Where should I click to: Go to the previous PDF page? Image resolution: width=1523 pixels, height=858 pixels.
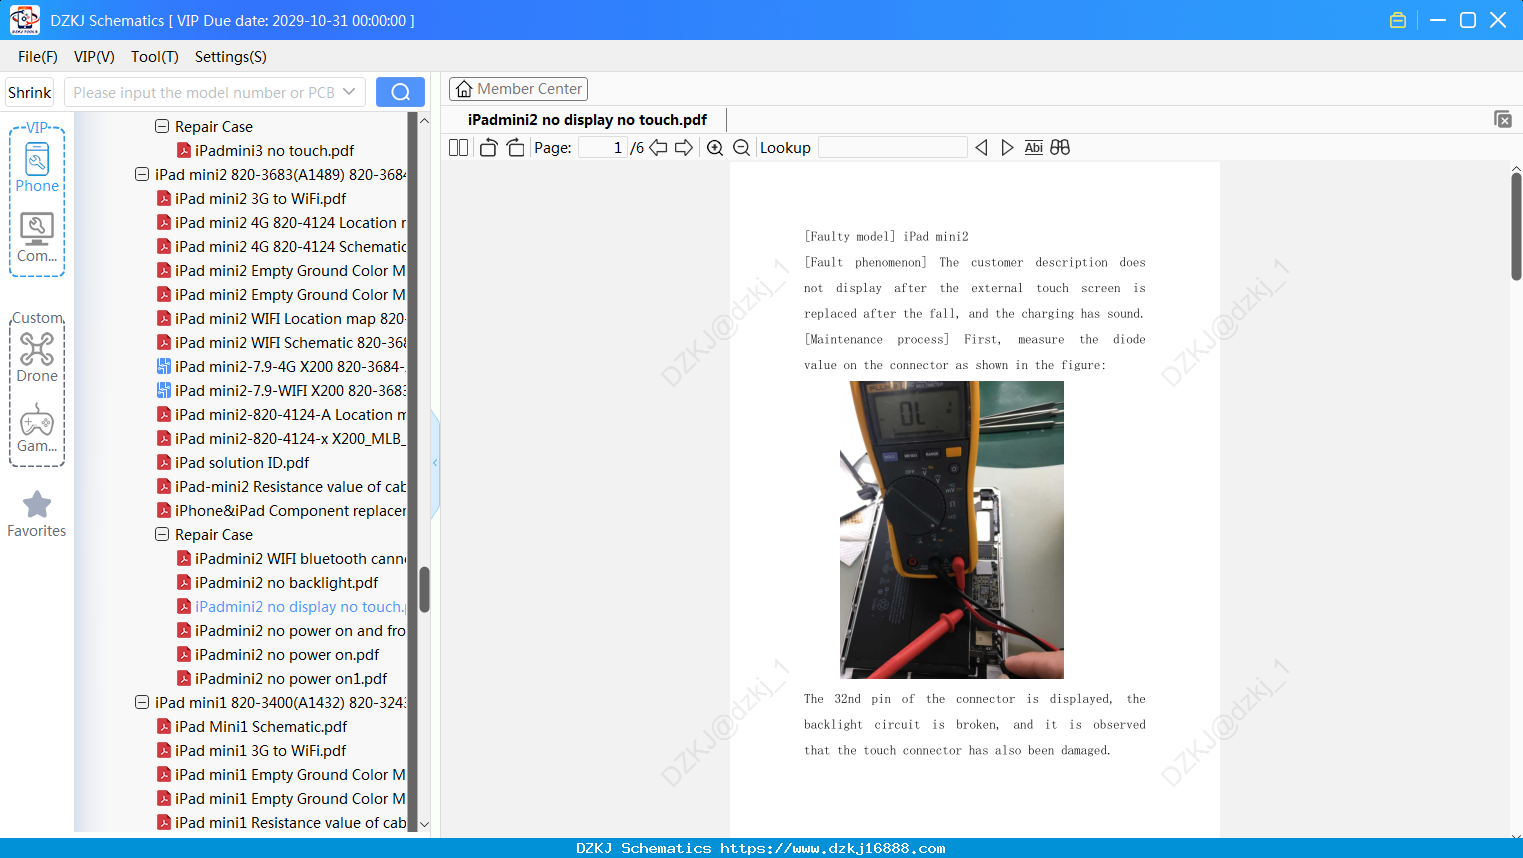point(658,148)
